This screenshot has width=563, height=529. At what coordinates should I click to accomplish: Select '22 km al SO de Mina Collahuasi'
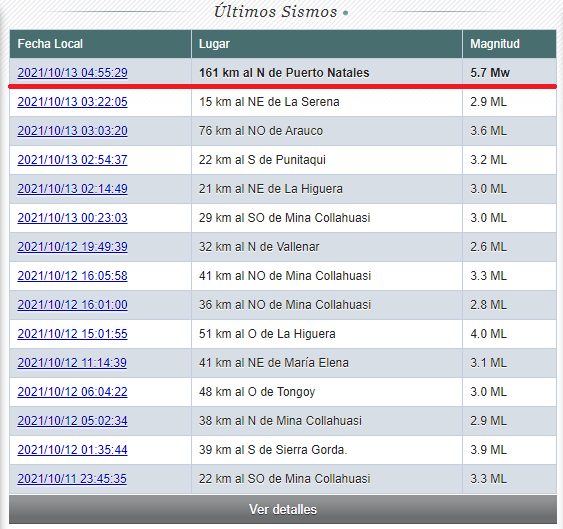tap(285, 479)
